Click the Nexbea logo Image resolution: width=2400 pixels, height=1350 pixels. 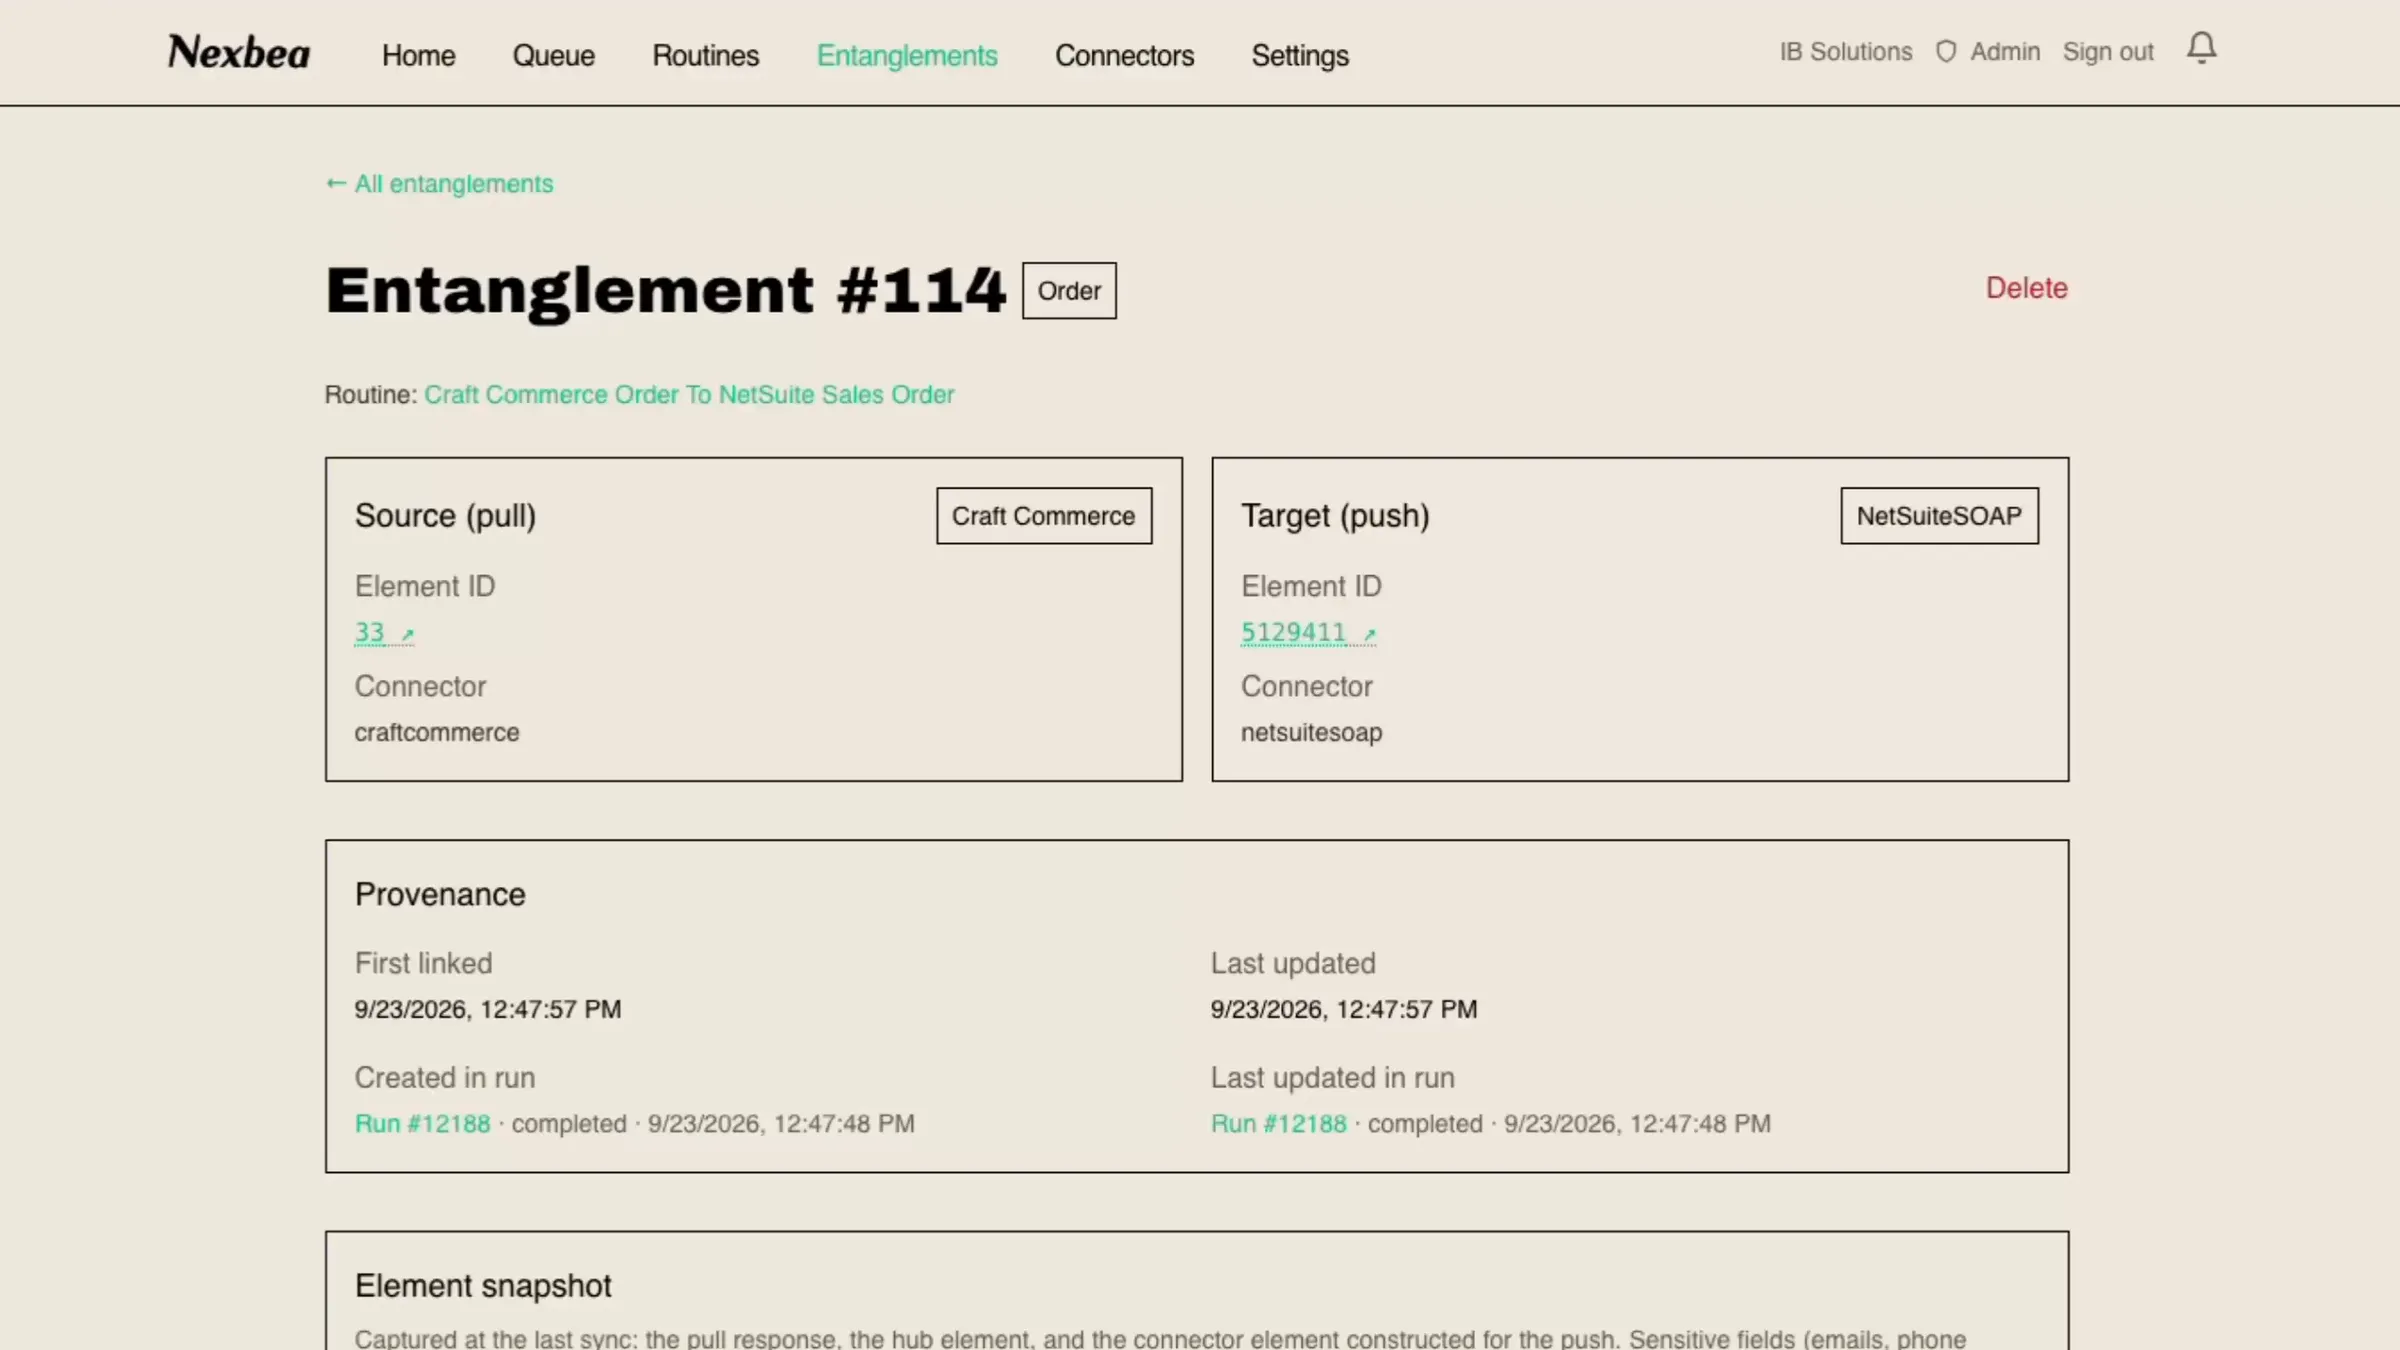[x=239, y=53]
